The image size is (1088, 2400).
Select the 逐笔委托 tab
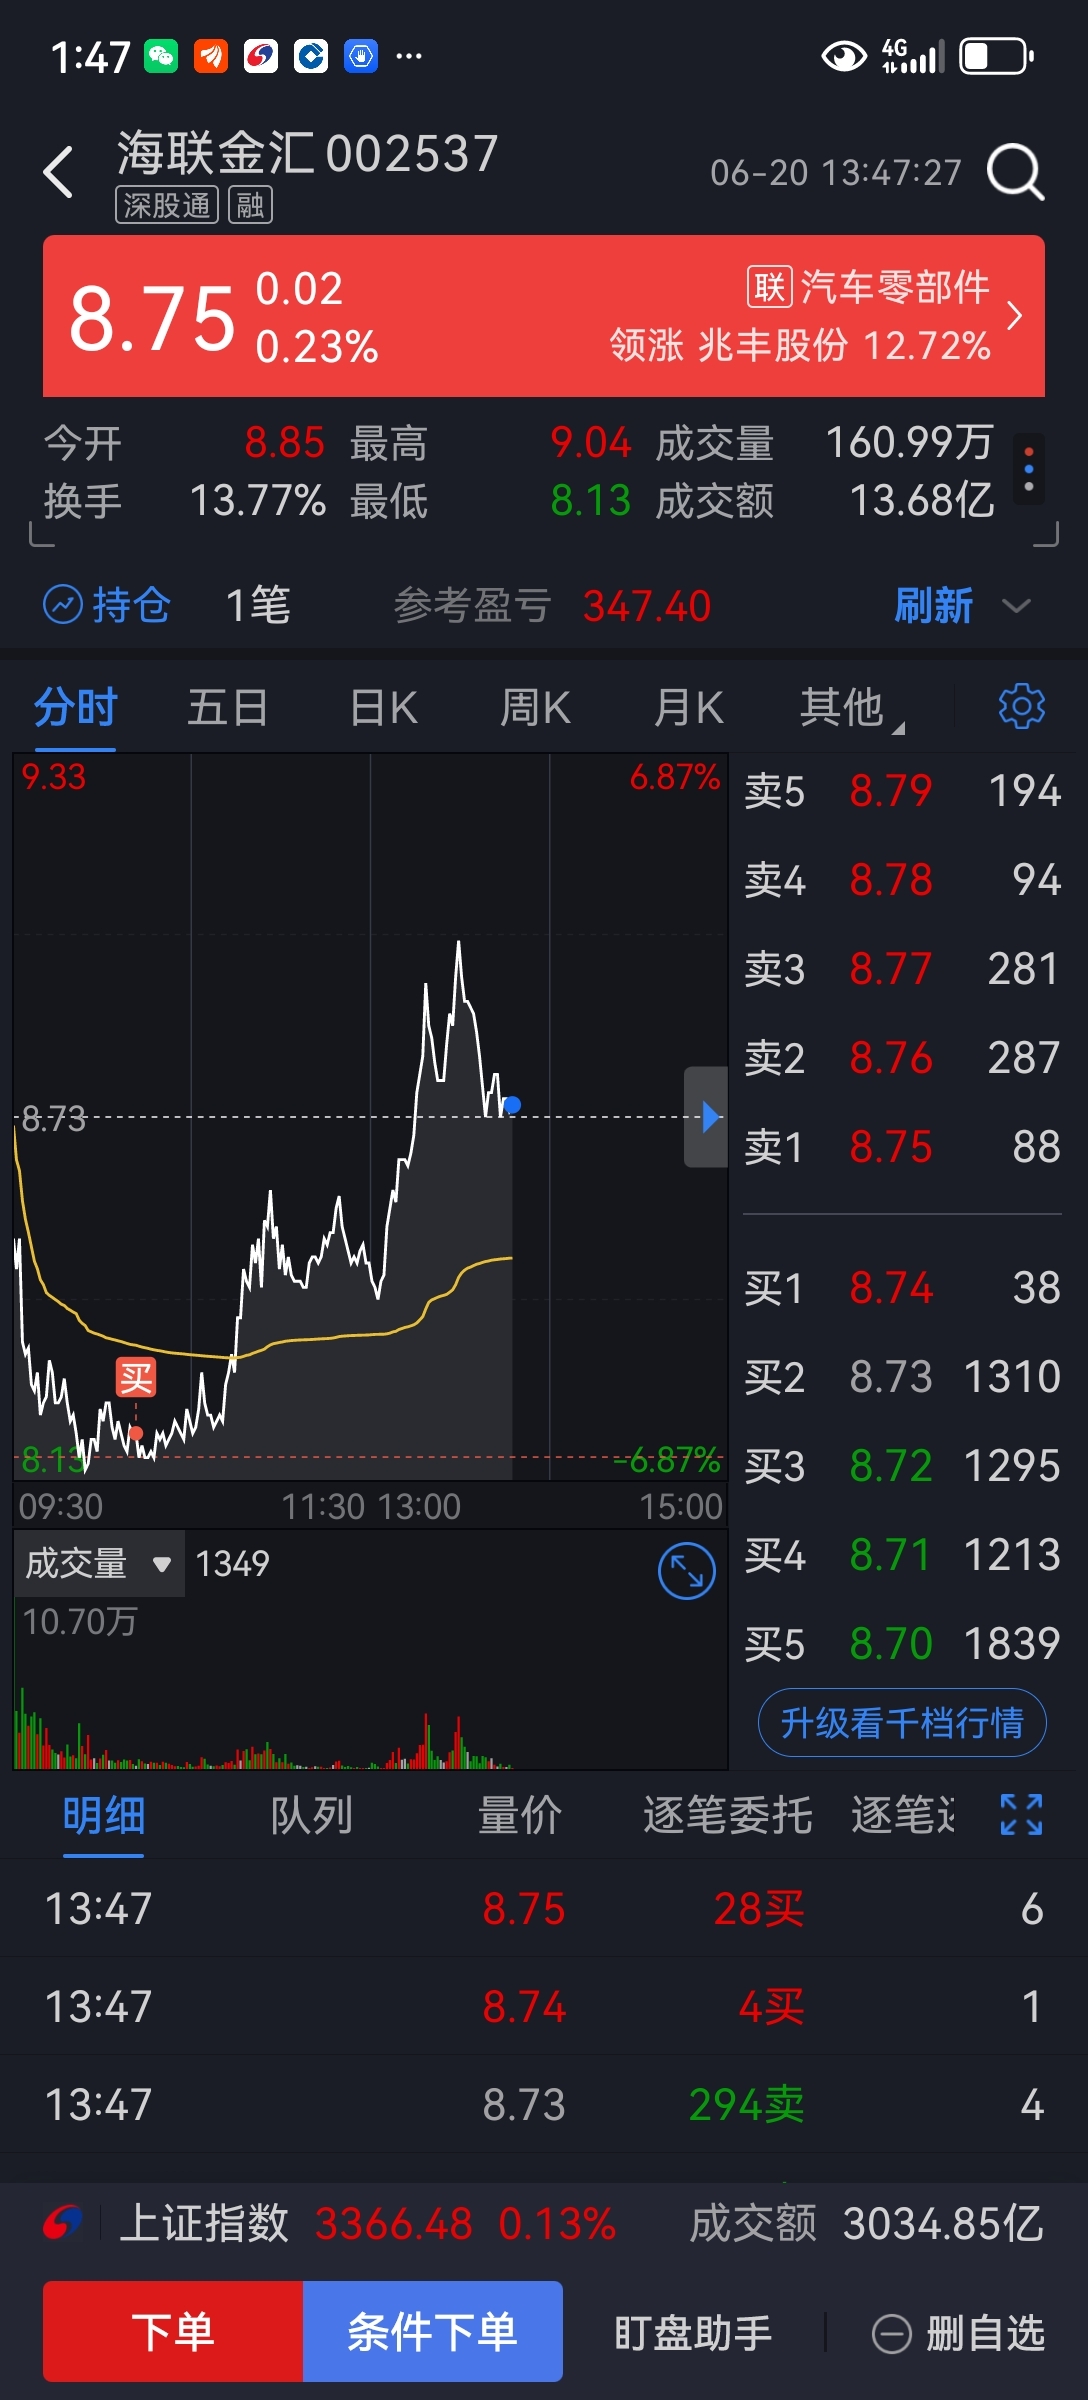728,1816
